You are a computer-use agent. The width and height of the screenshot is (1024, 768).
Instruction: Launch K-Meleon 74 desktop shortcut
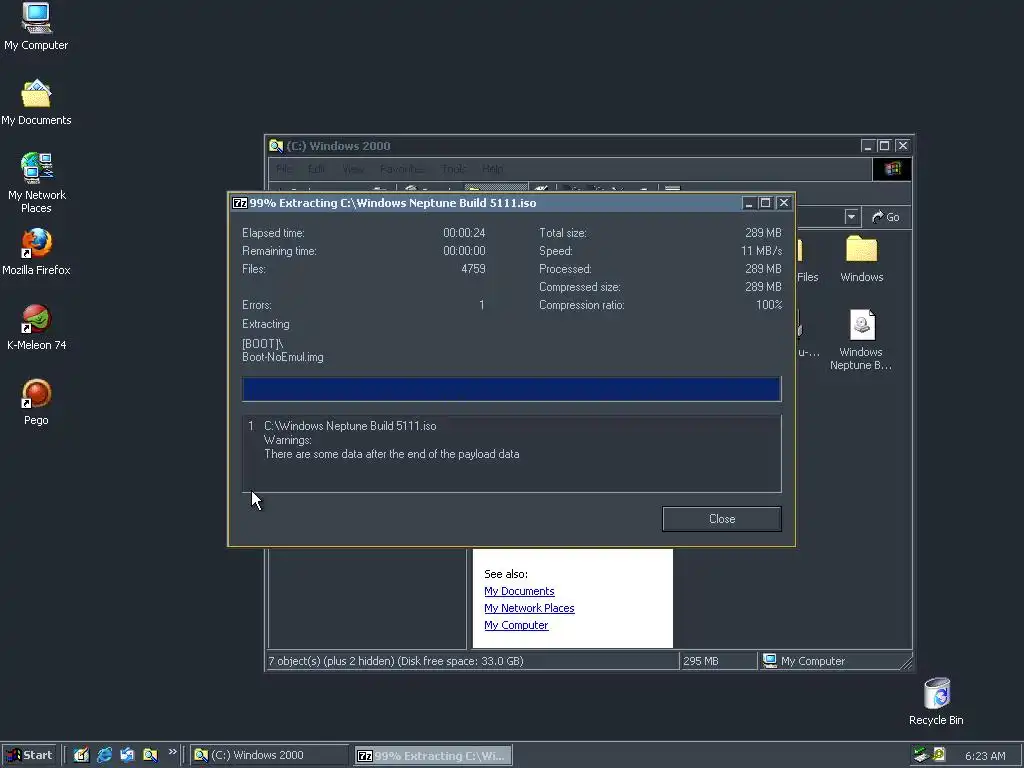36,327
